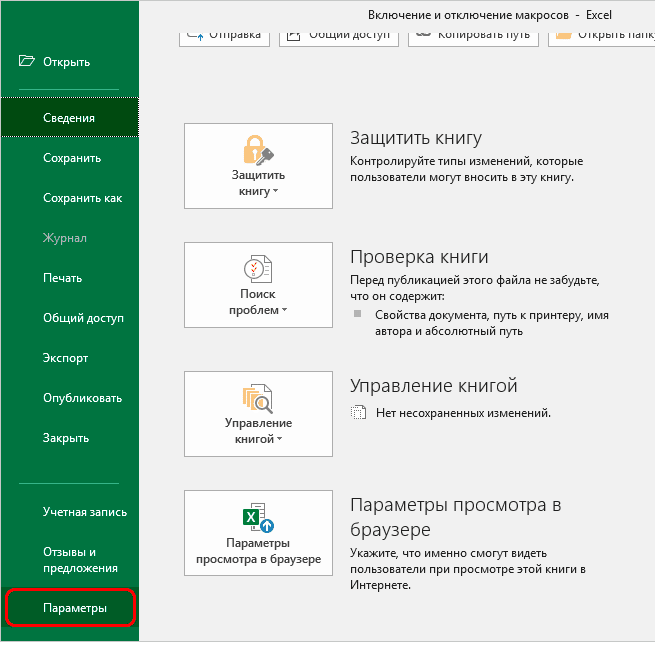Viewport: 655px width, 647px height.
Task: Click the 'Управление книгой' heading text
Action: click(x=434, y=386)
